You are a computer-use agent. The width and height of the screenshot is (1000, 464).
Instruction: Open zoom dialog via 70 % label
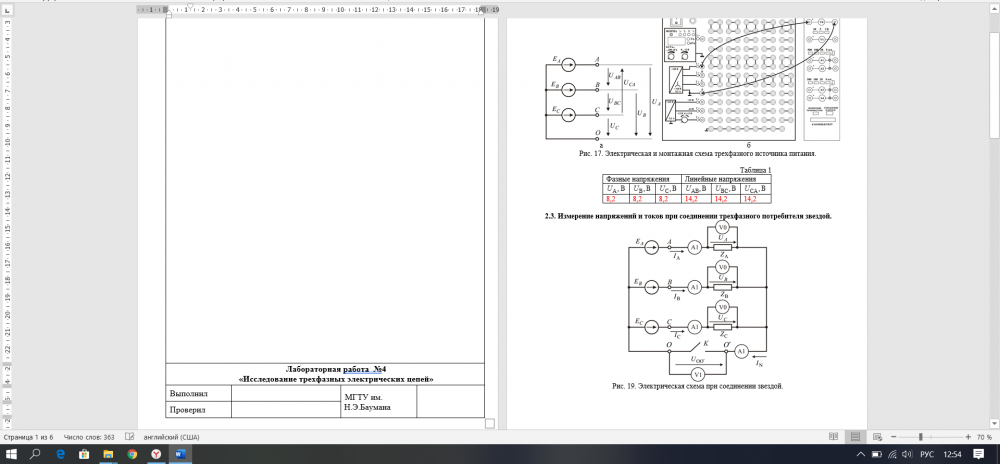(984, 437)
